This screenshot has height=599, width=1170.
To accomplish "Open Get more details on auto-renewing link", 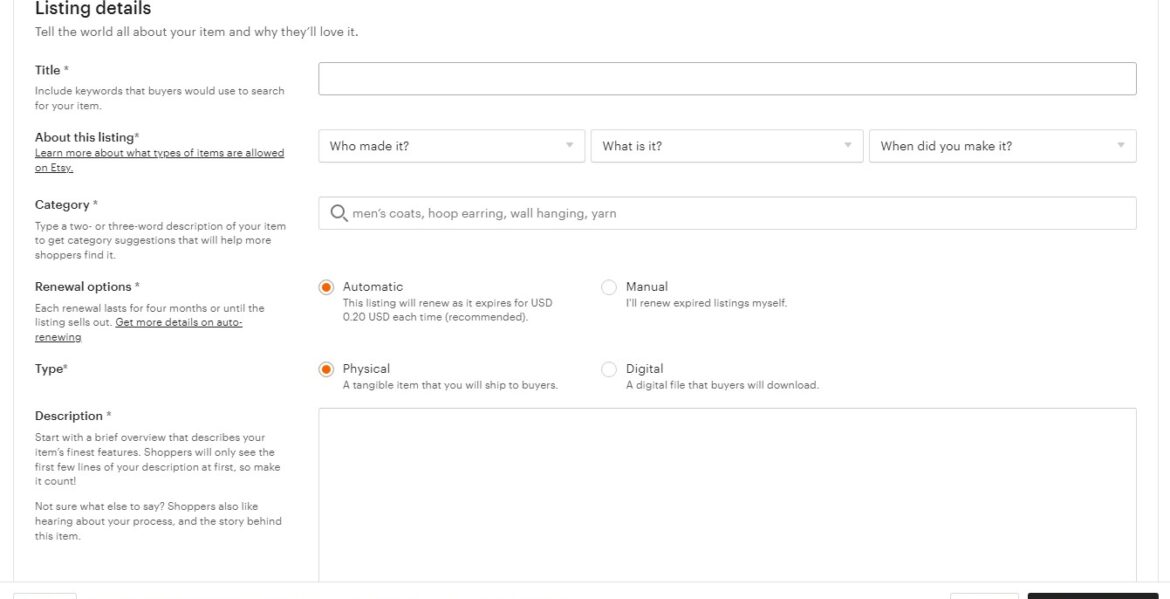I will point(178,323).
